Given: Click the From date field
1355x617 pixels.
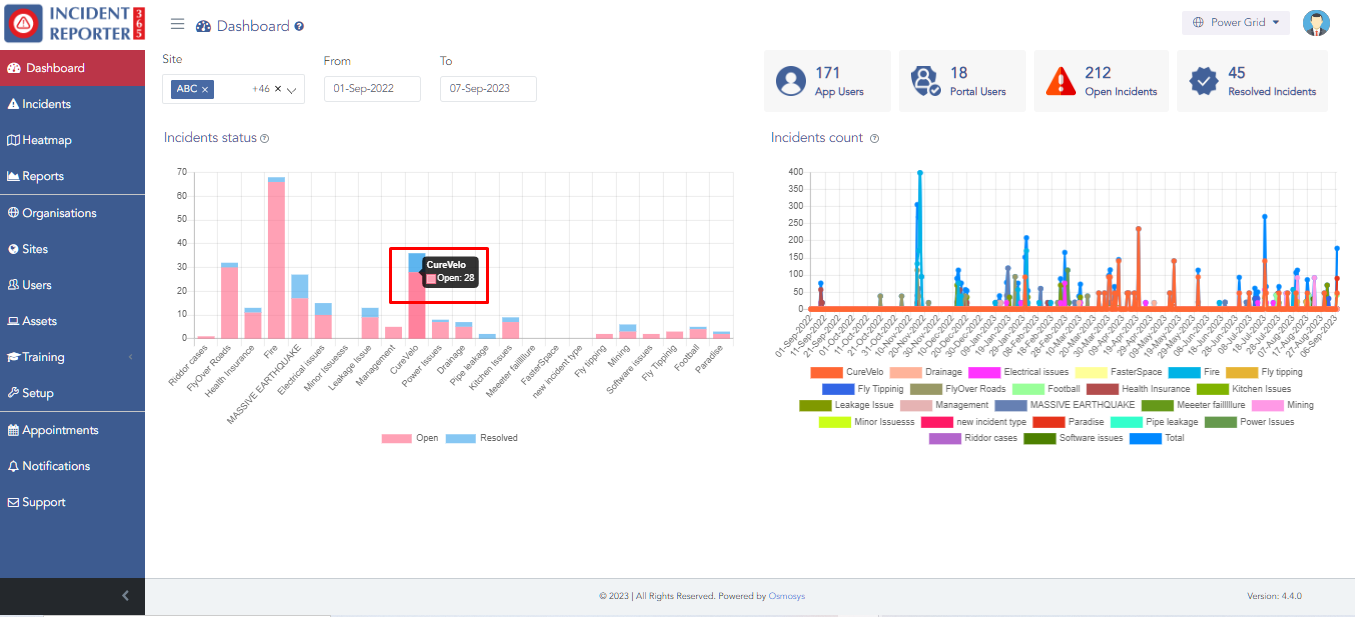Looking at the screenshot, I should pos(372,89).
